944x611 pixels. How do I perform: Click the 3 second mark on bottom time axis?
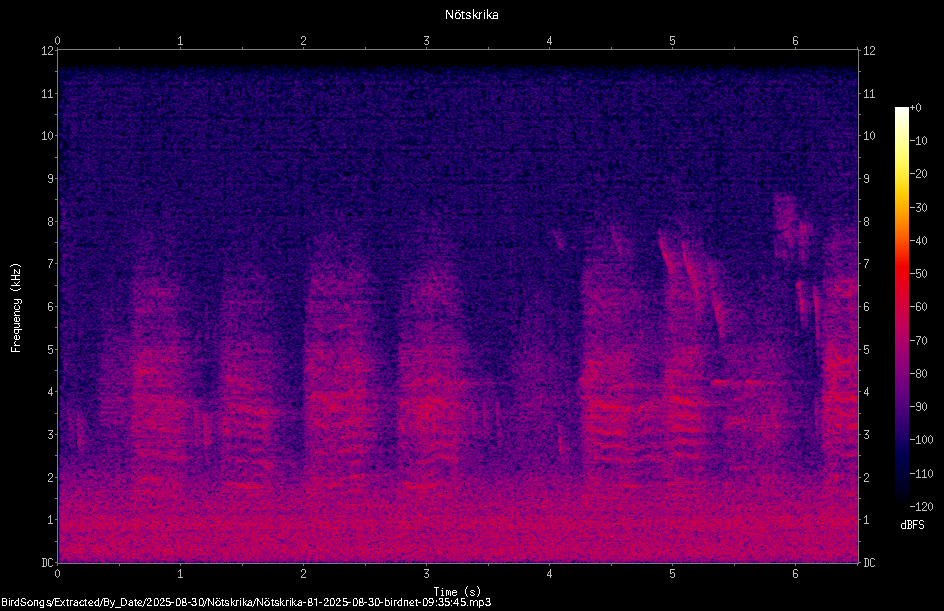click(x=426, y=574)
